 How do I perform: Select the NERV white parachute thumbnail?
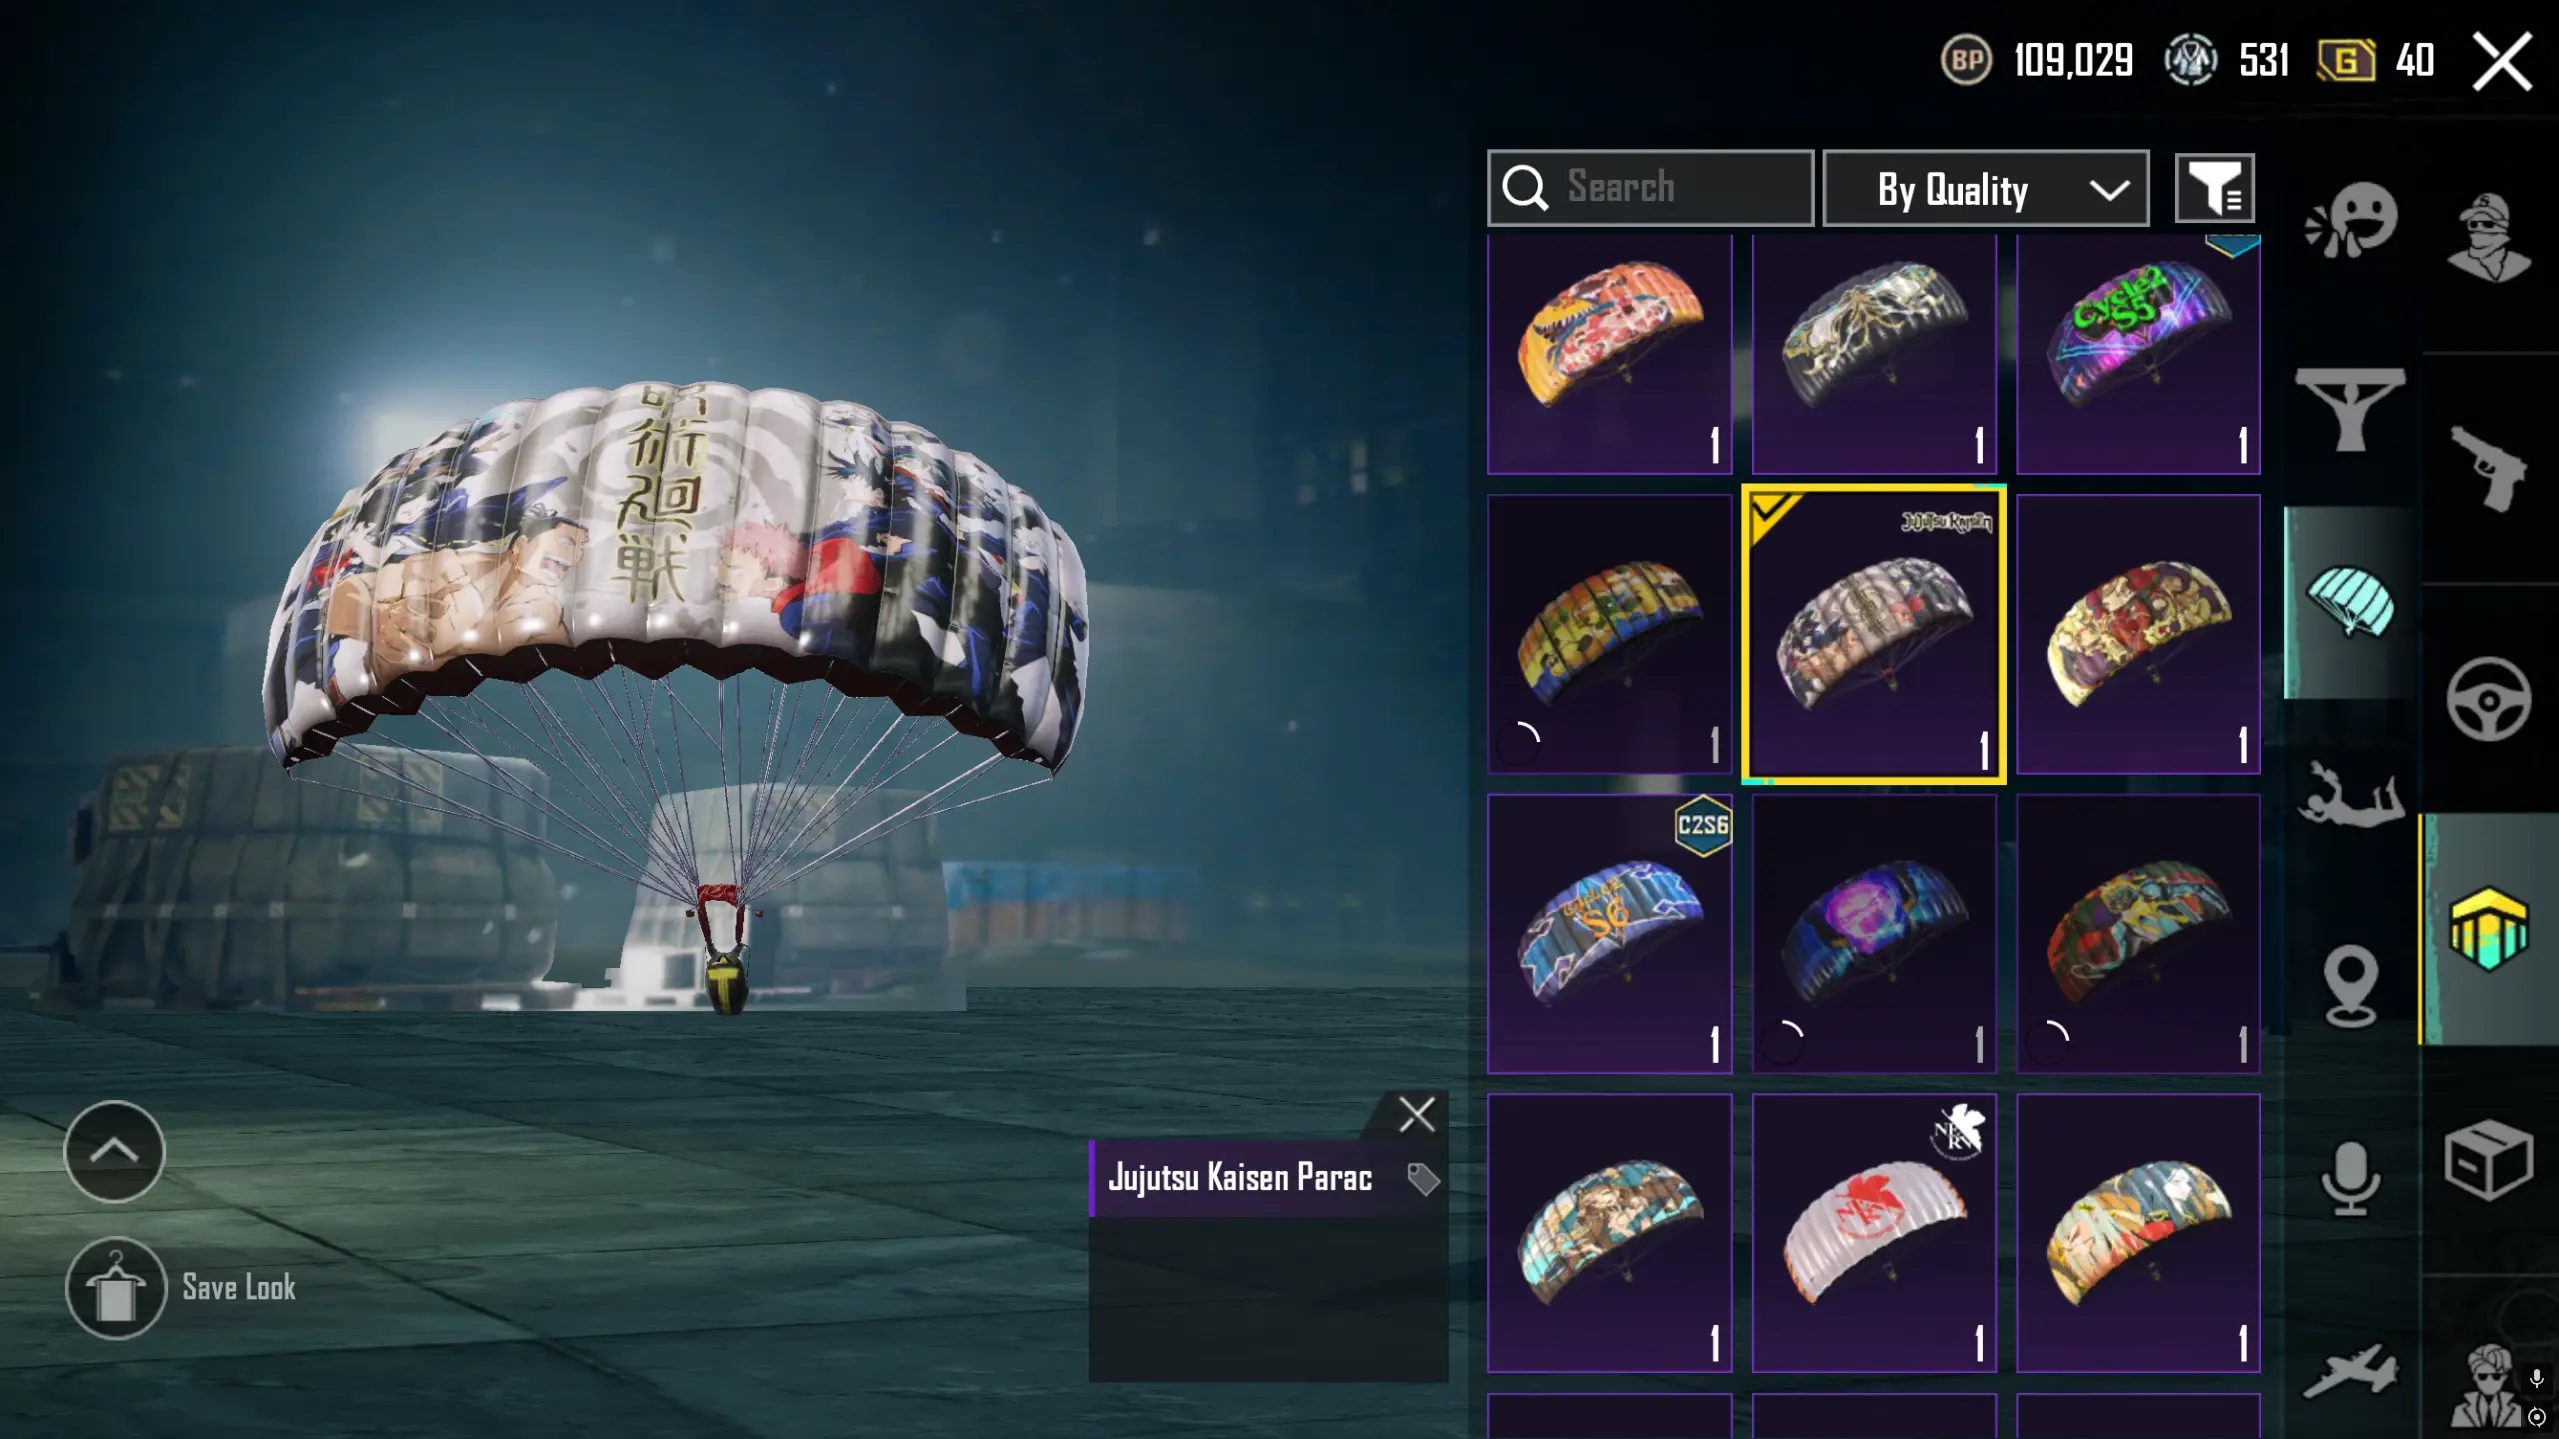coord(1874,1232)
